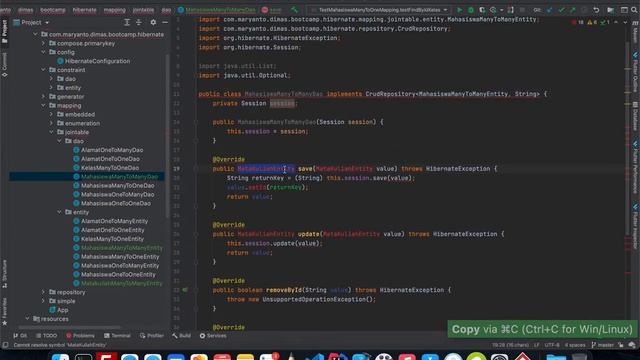Open the Structure tool window stripe button
This screenshot has height=360, width=640.
[4, 273]
